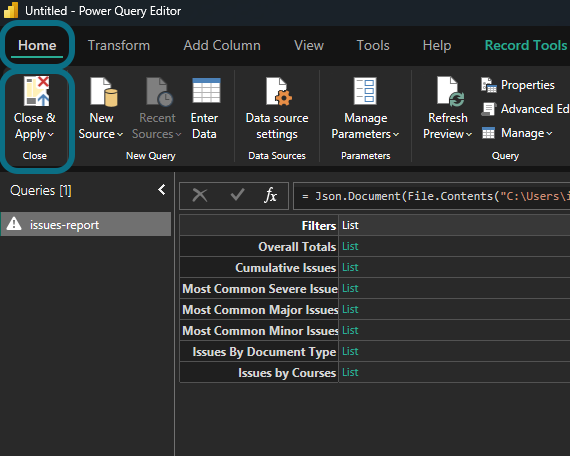Click the fx insert step icon
The width and height of the screenshot is (570, 456).
(x=270, y=196)
